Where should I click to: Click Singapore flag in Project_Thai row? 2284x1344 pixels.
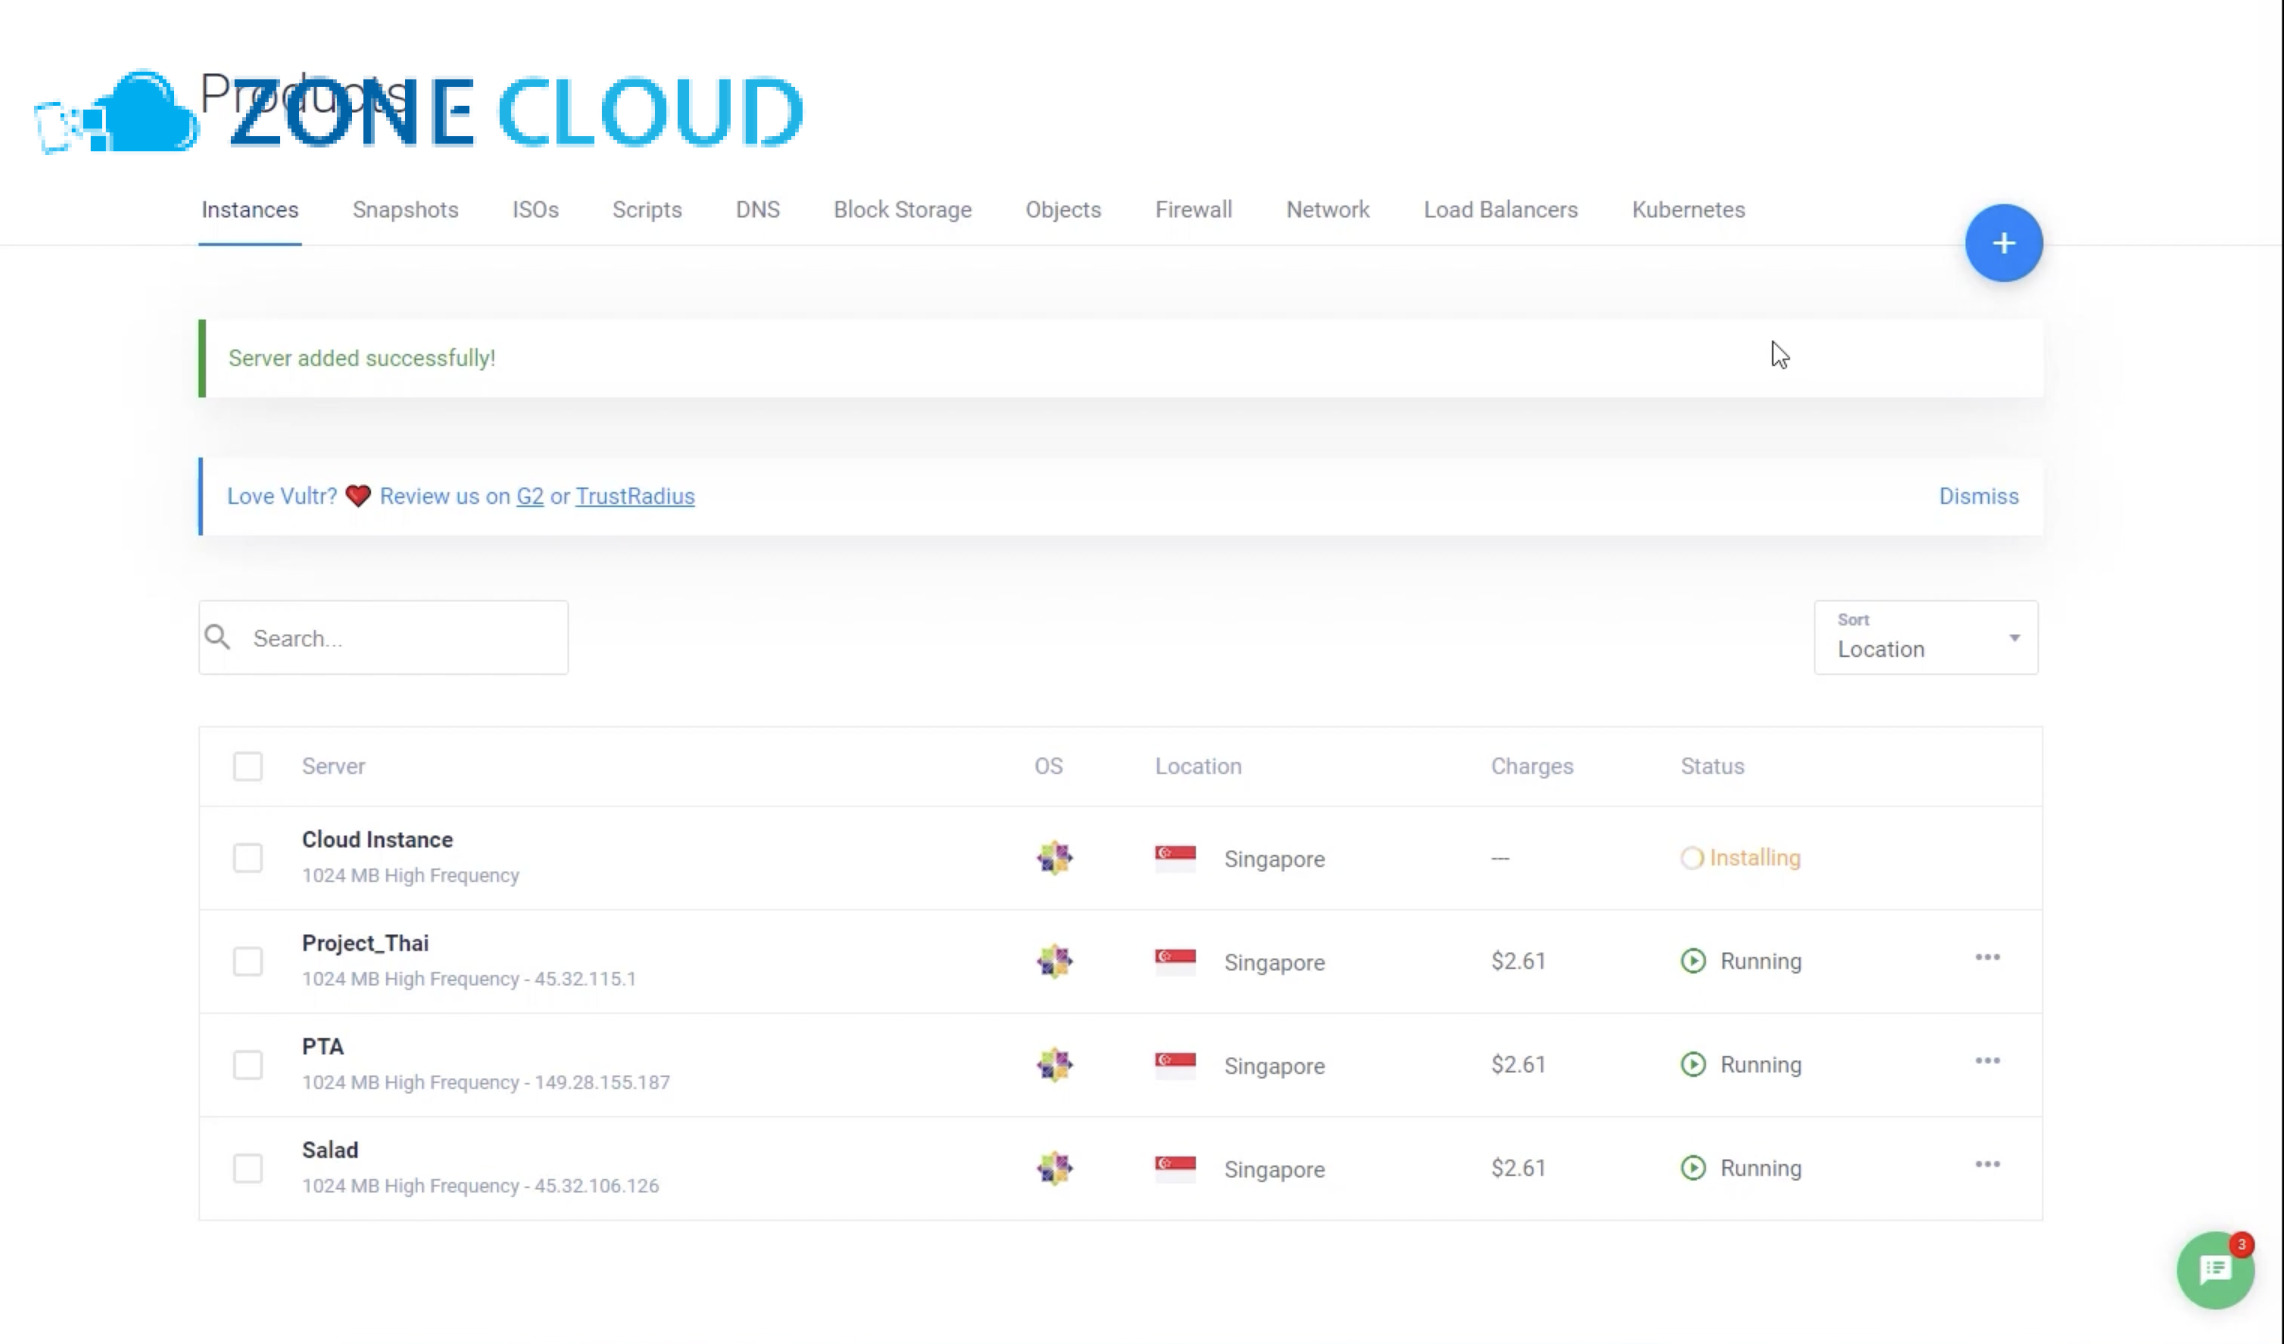(x=1175, y=961)
